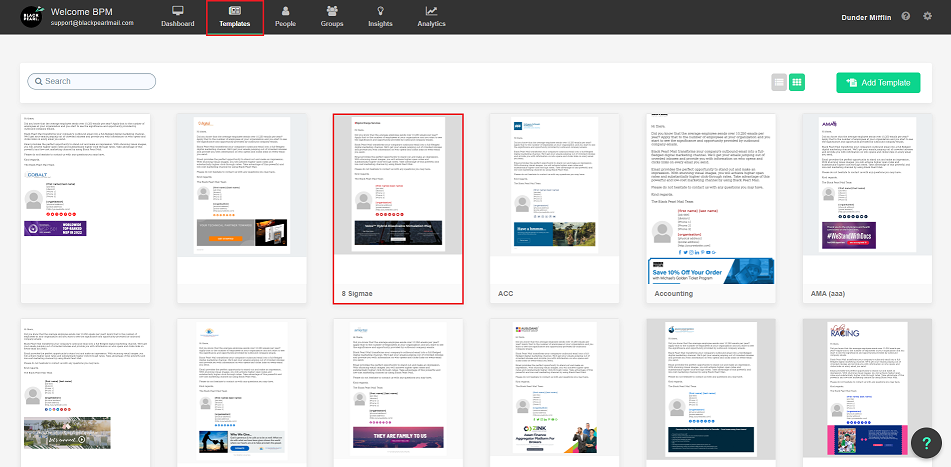Screen dimensions: 951x467
Task: Open the floating green help bubble
Action: pos(927,442)
